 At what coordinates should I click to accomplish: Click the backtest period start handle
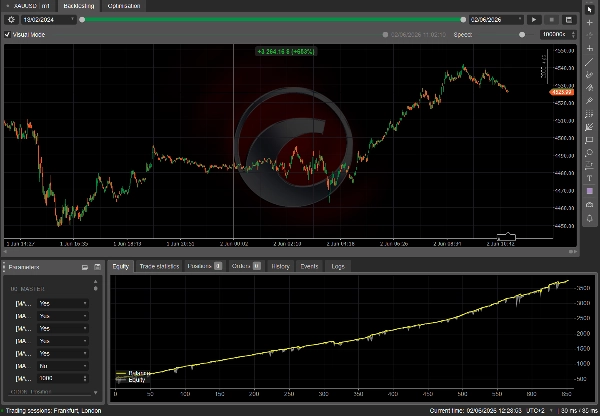pyautogui.click(x=82, y=20)
